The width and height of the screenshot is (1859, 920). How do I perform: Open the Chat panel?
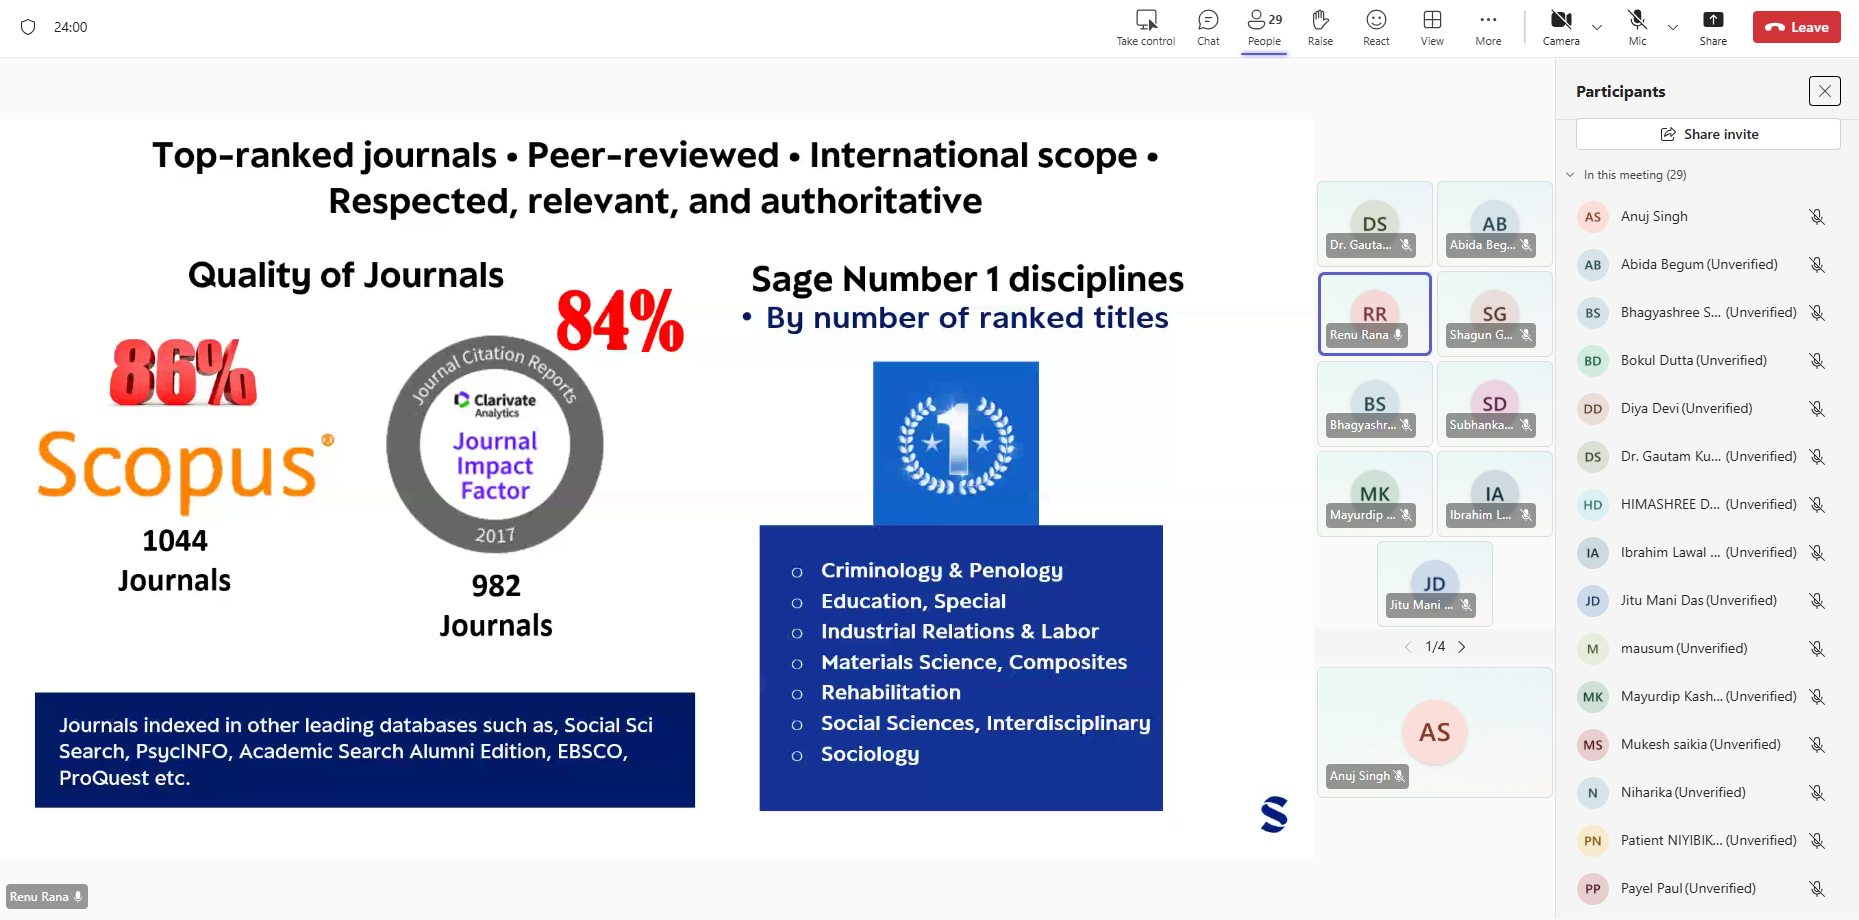click(1208, 27)
